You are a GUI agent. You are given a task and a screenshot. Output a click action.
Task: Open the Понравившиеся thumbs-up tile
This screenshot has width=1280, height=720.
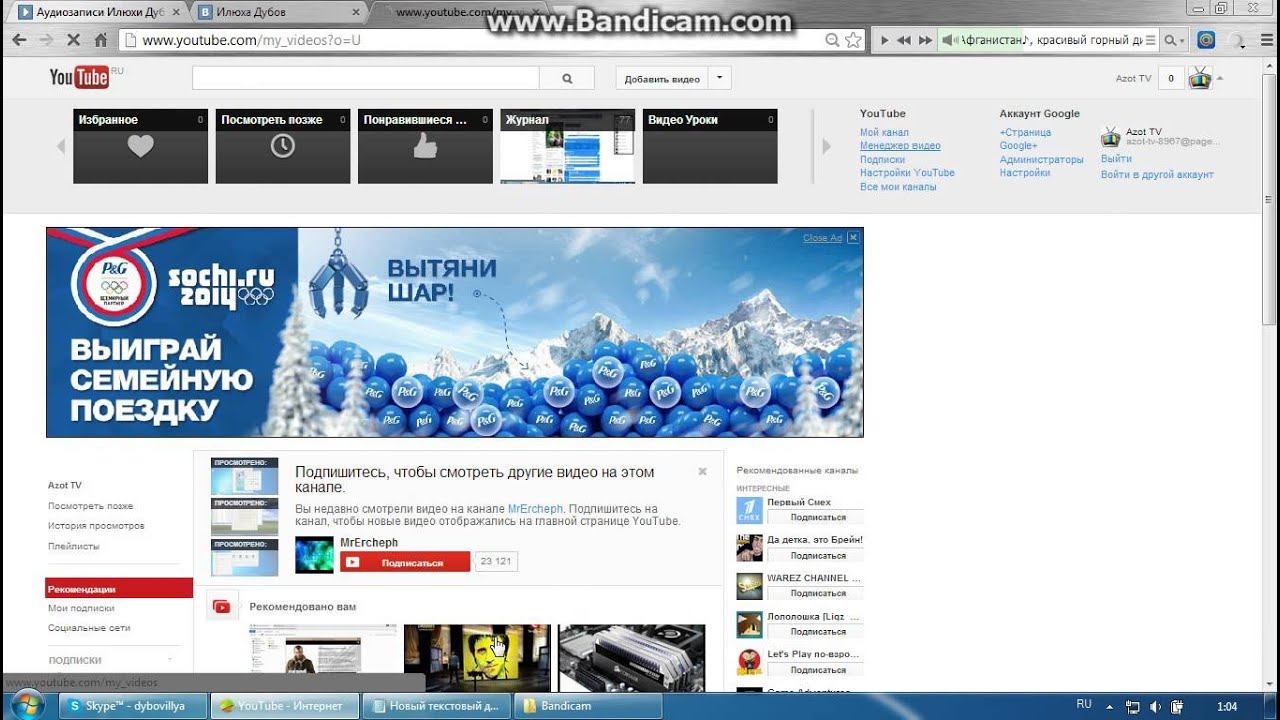point(425,146)
